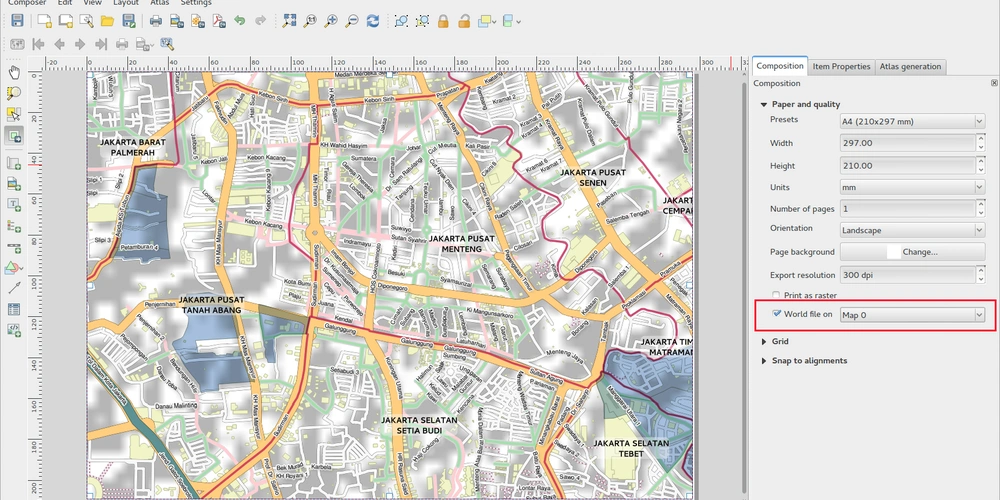The width and height of the screenshot is (1000, 500).
Task: Select the Pan composer hand tool
Action: (x=14, y=71)
